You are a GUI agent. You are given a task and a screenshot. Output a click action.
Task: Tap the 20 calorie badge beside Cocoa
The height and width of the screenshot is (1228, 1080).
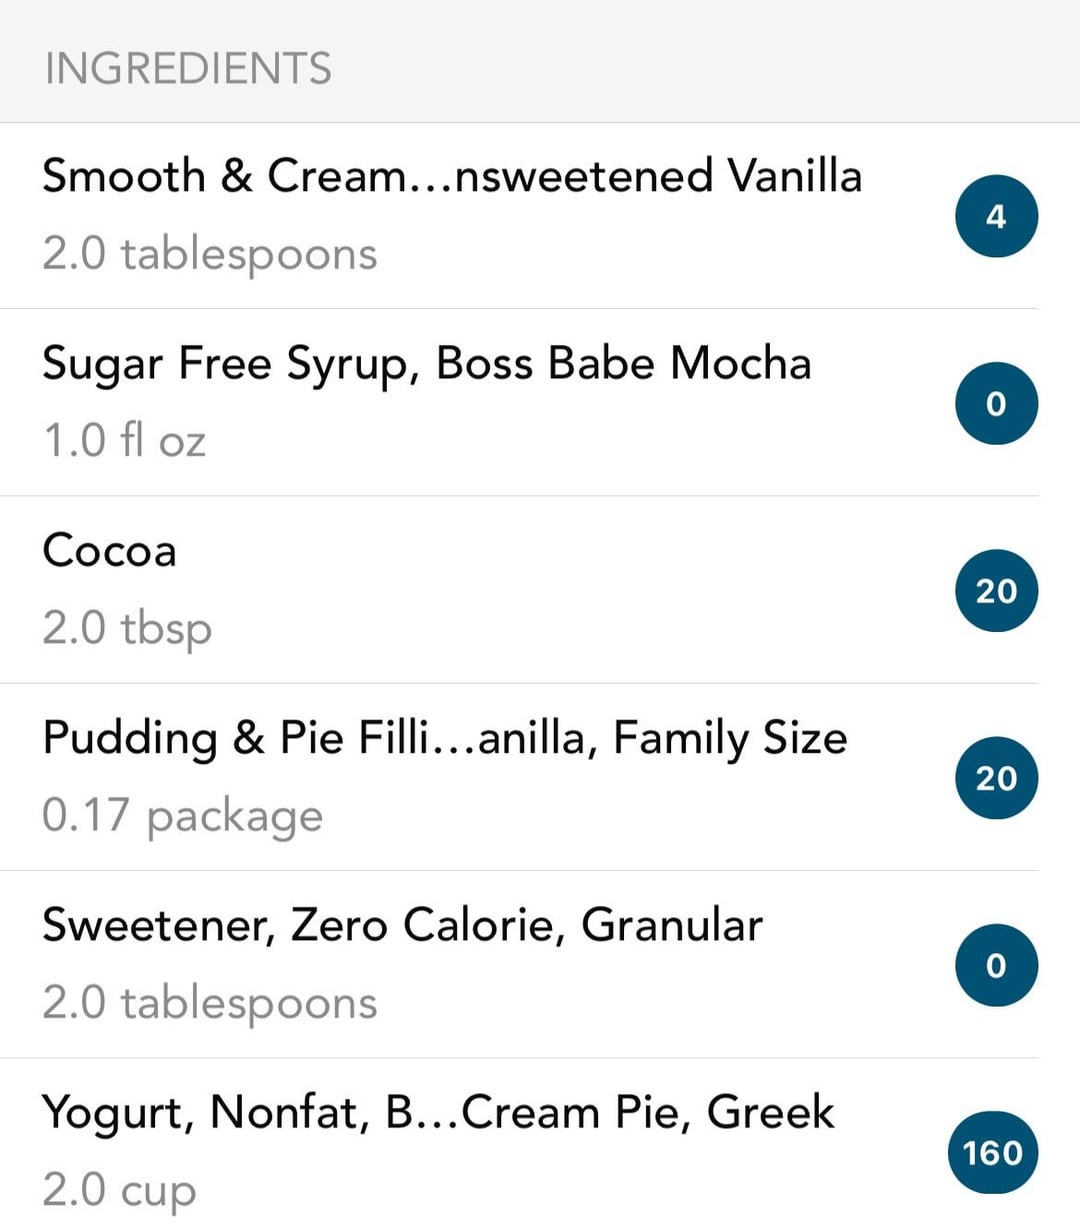[x=996, y=590]
